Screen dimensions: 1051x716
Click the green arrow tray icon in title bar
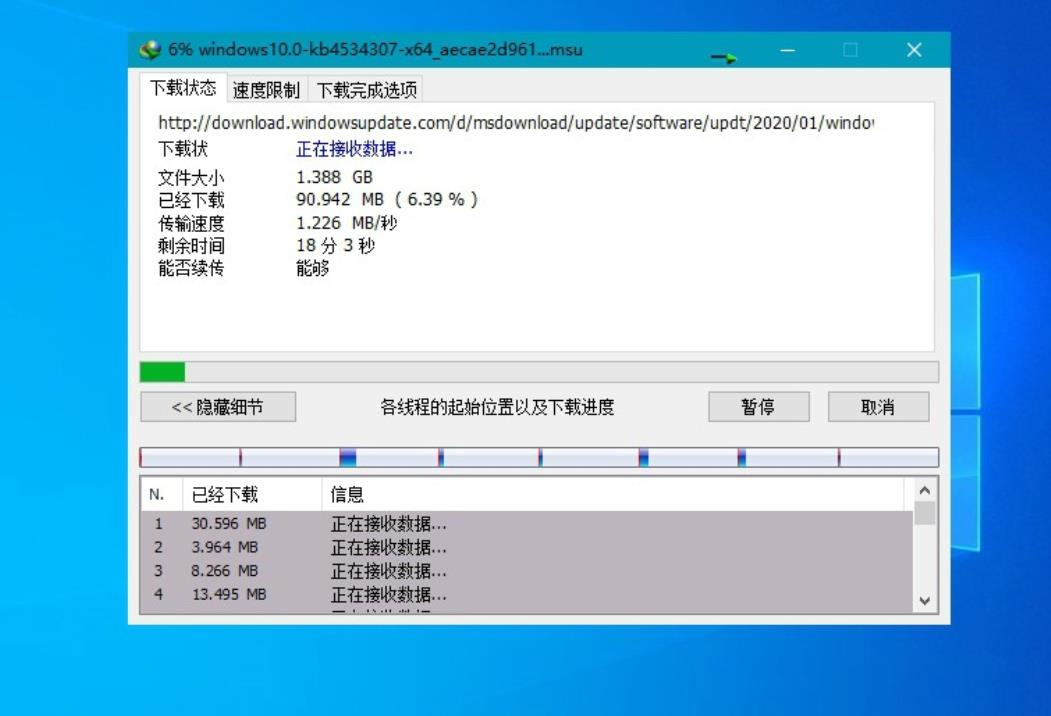click(x=724, y=58)
